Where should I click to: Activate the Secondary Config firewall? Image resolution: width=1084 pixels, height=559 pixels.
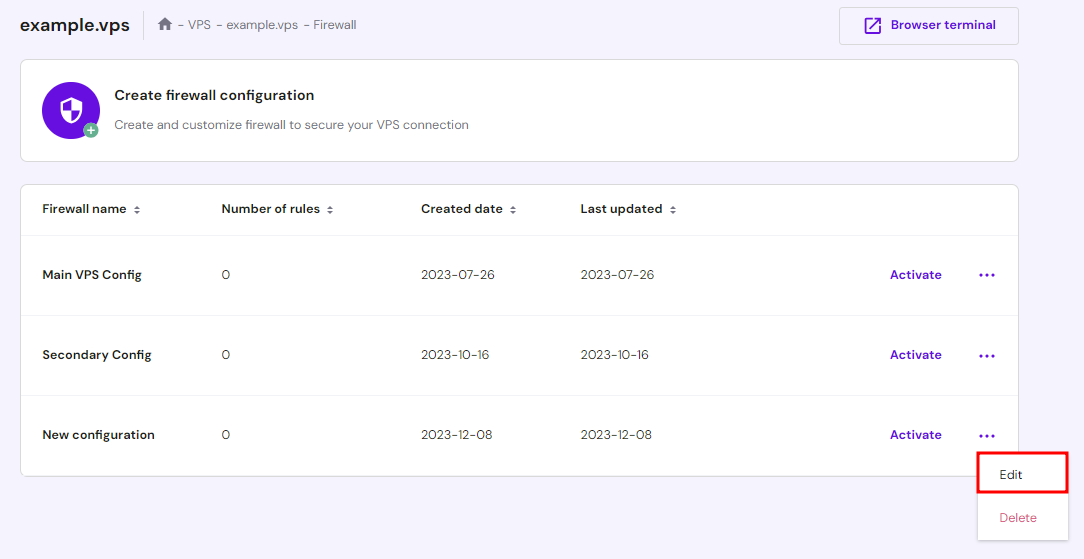(915, 355)
